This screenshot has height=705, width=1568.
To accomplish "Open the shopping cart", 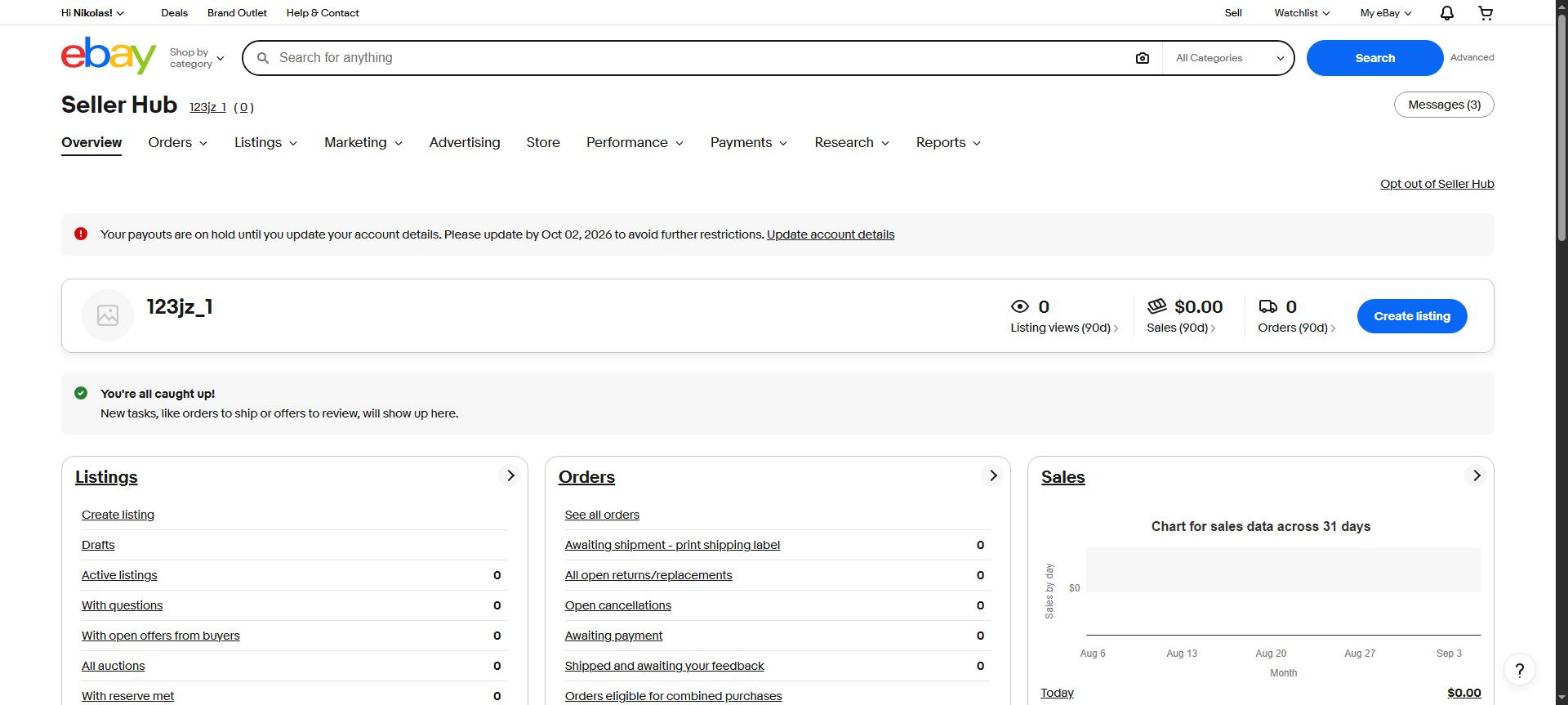I will pyautogui.click(x=1485, y=13).
